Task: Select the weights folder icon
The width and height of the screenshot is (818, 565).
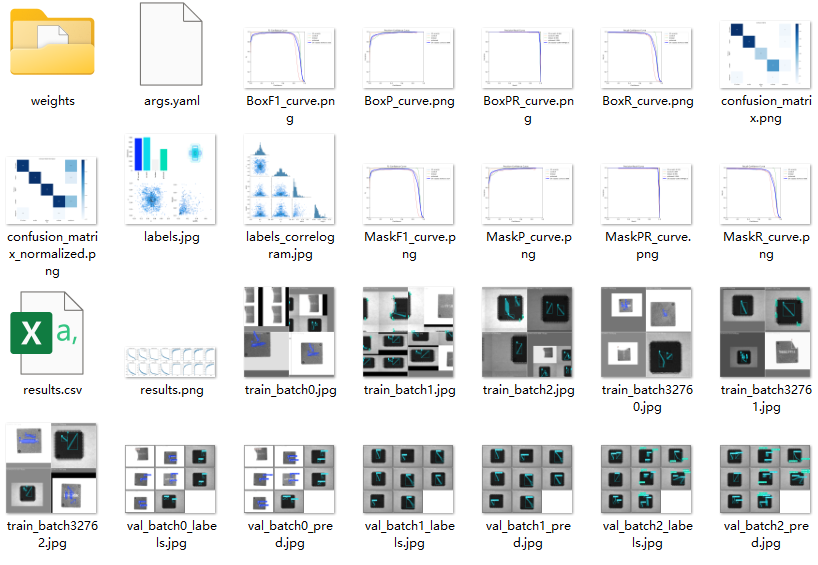Action: point(52,44)
